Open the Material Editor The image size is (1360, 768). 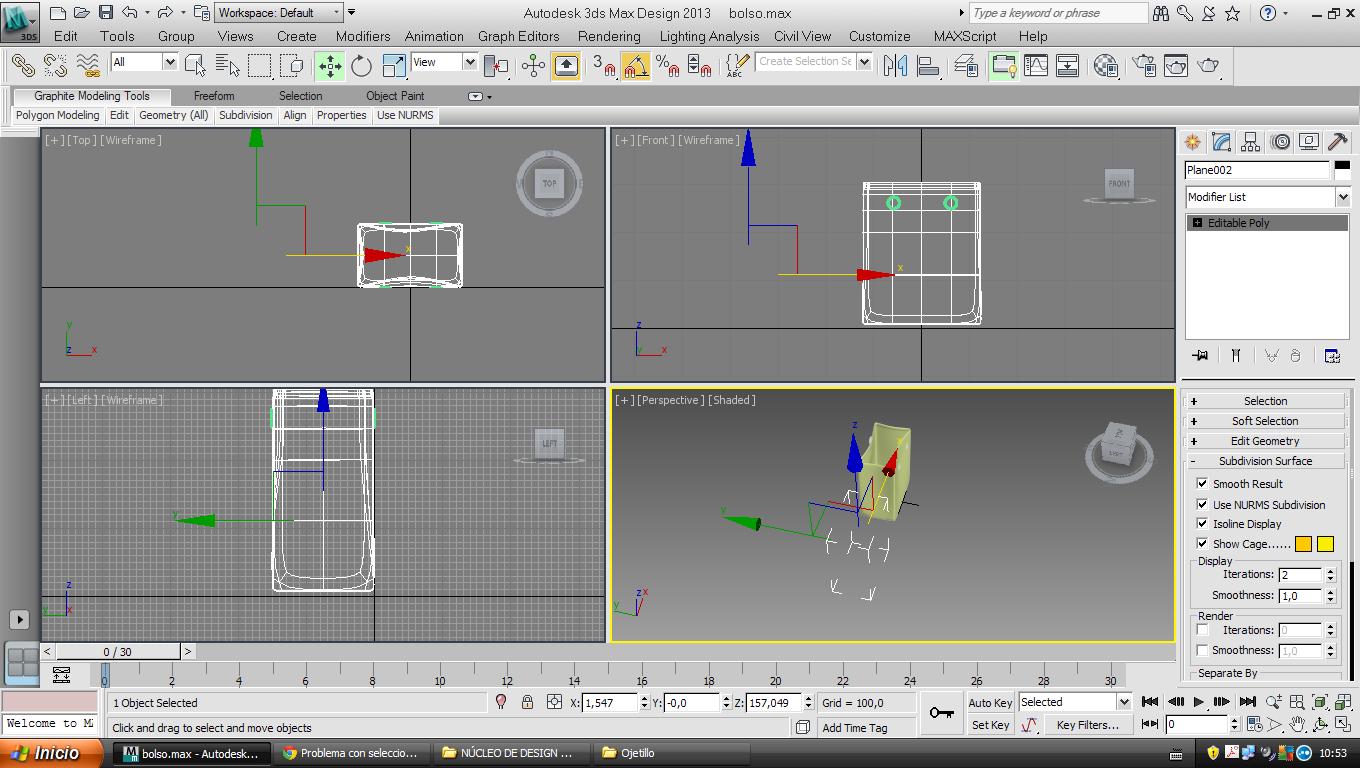[1105, 66]
